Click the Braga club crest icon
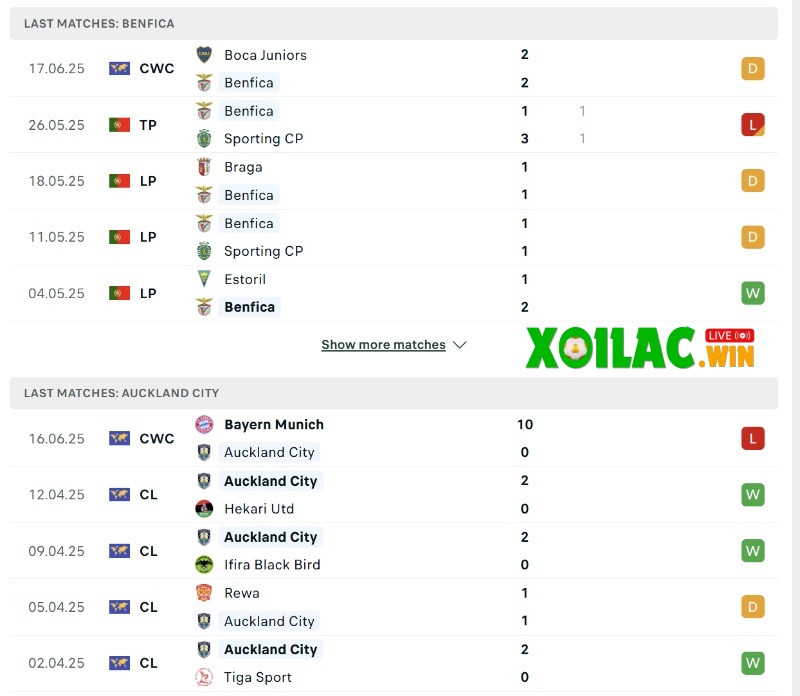The image size is (800, 696). tap(204, 167)
